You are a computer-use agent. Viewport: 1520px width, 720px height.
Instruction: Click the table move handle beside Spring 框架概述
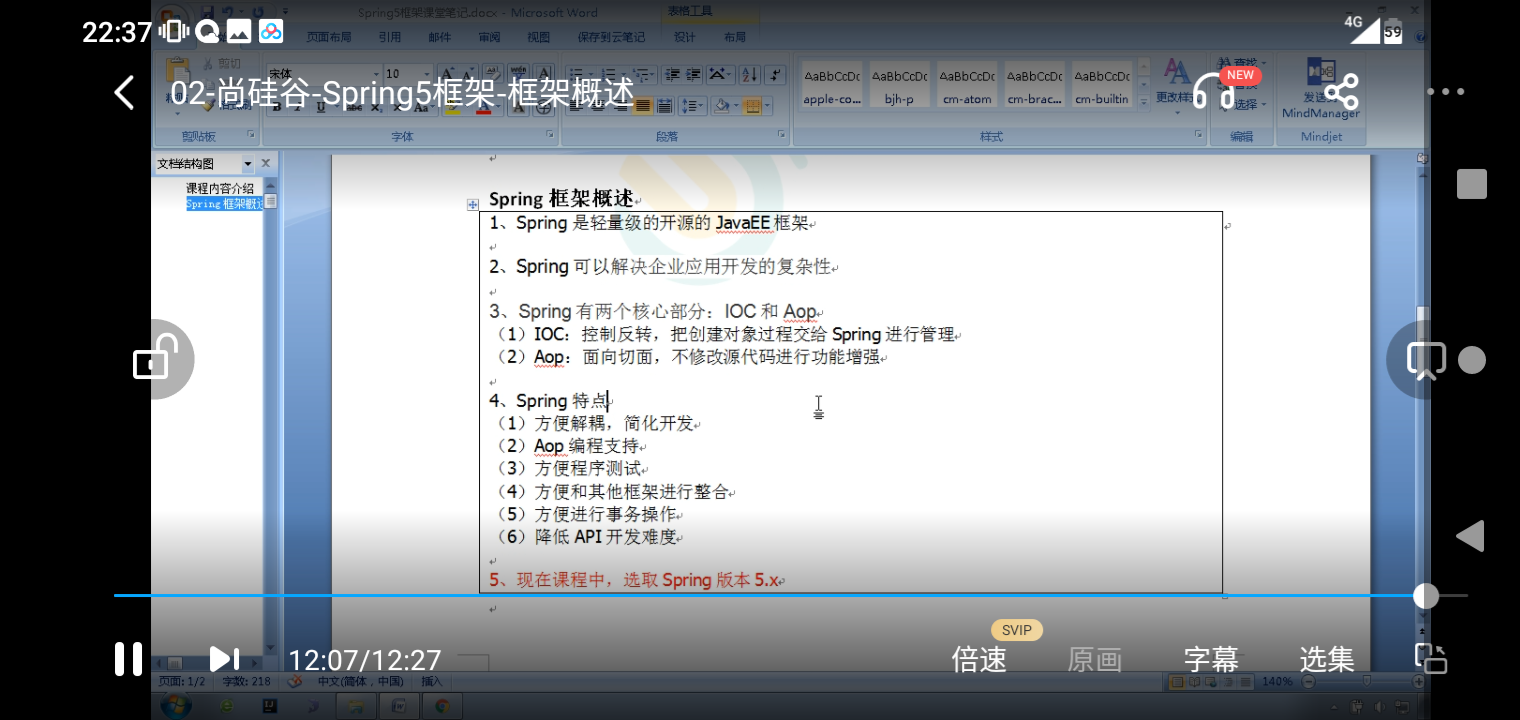(x=472, y=204)
